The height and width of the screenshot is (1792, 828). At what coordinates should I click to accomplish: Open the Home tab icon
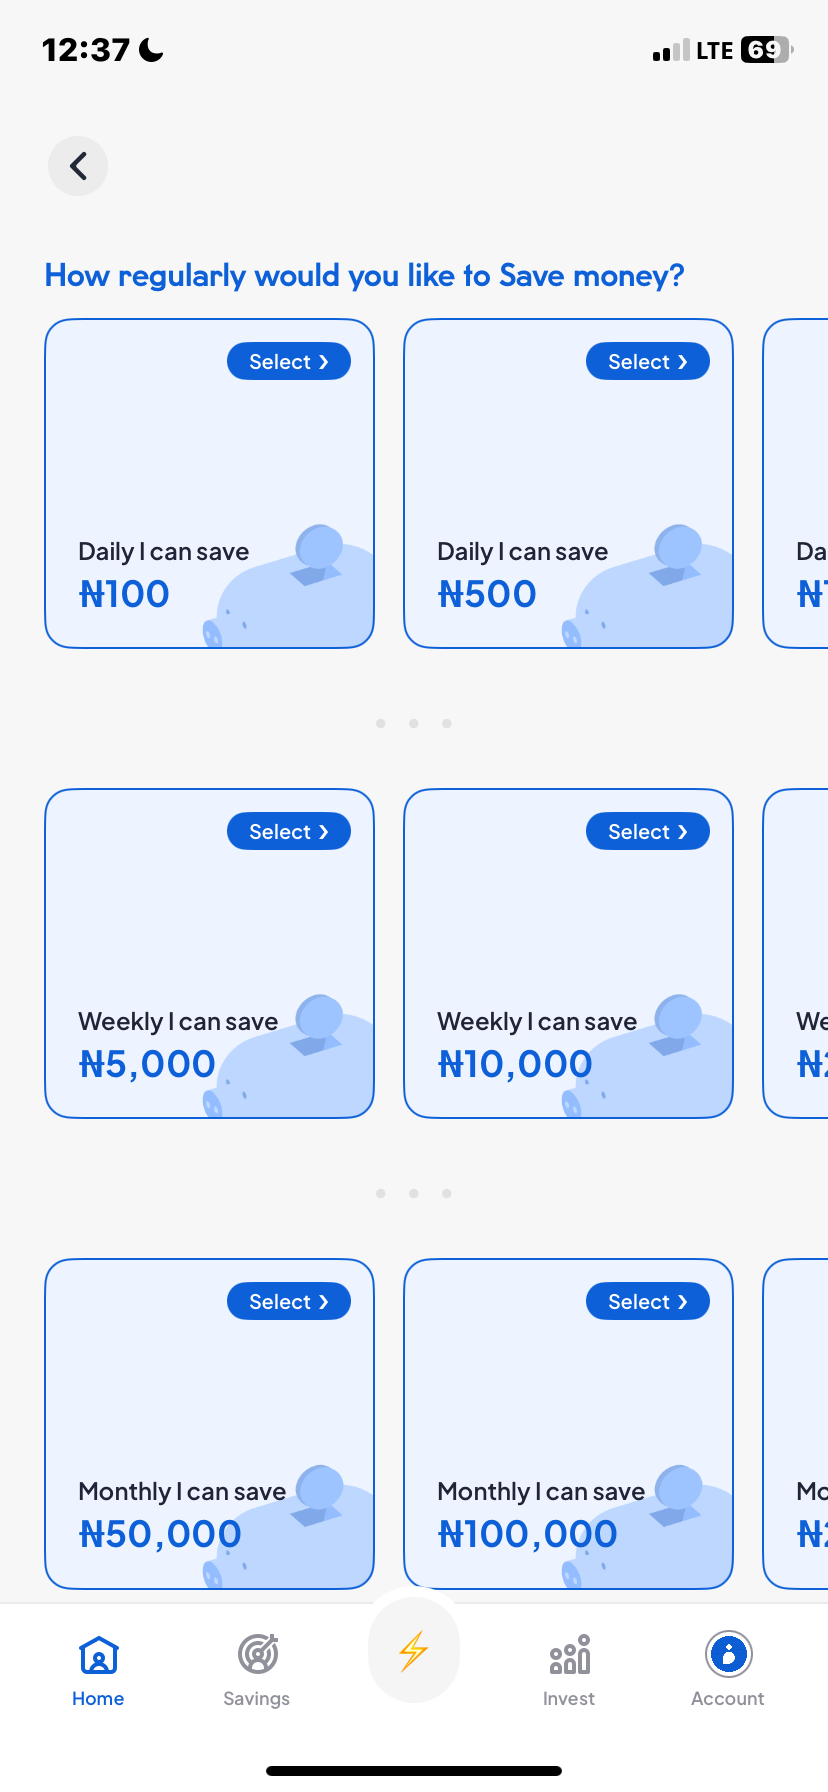[x=98, y=1655]
